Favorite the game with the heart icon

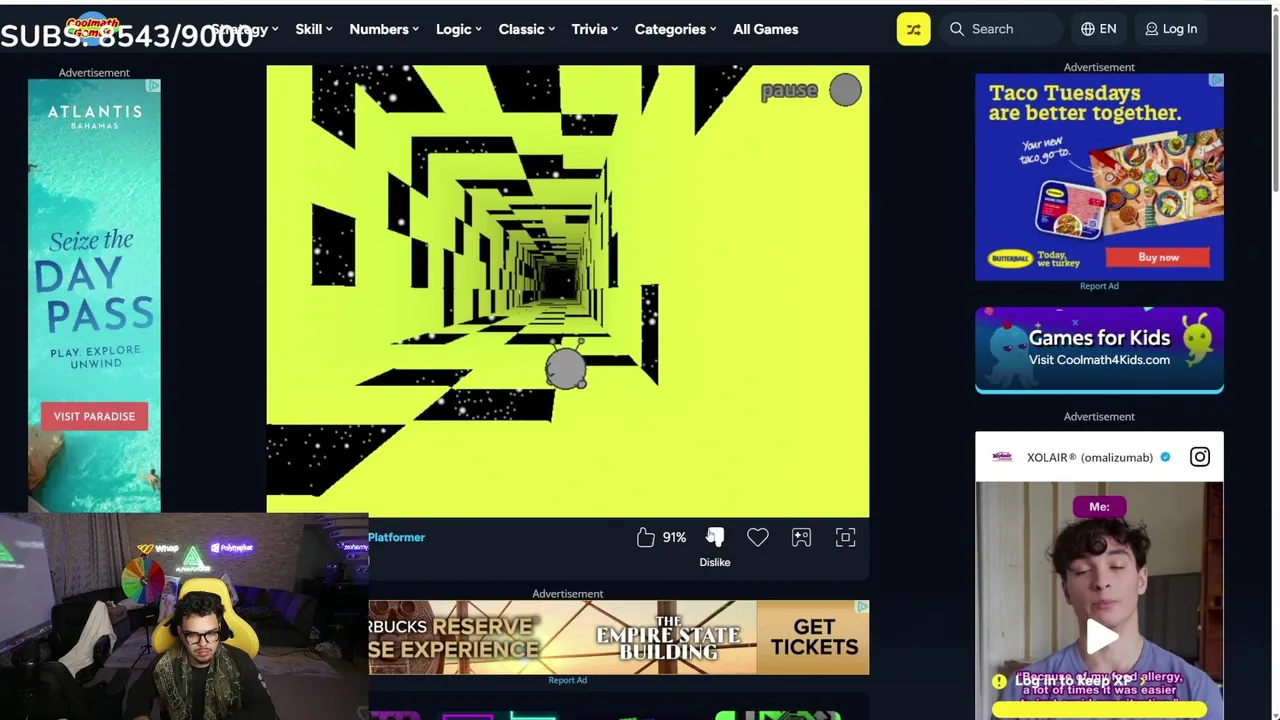click(x=758, y=538)
